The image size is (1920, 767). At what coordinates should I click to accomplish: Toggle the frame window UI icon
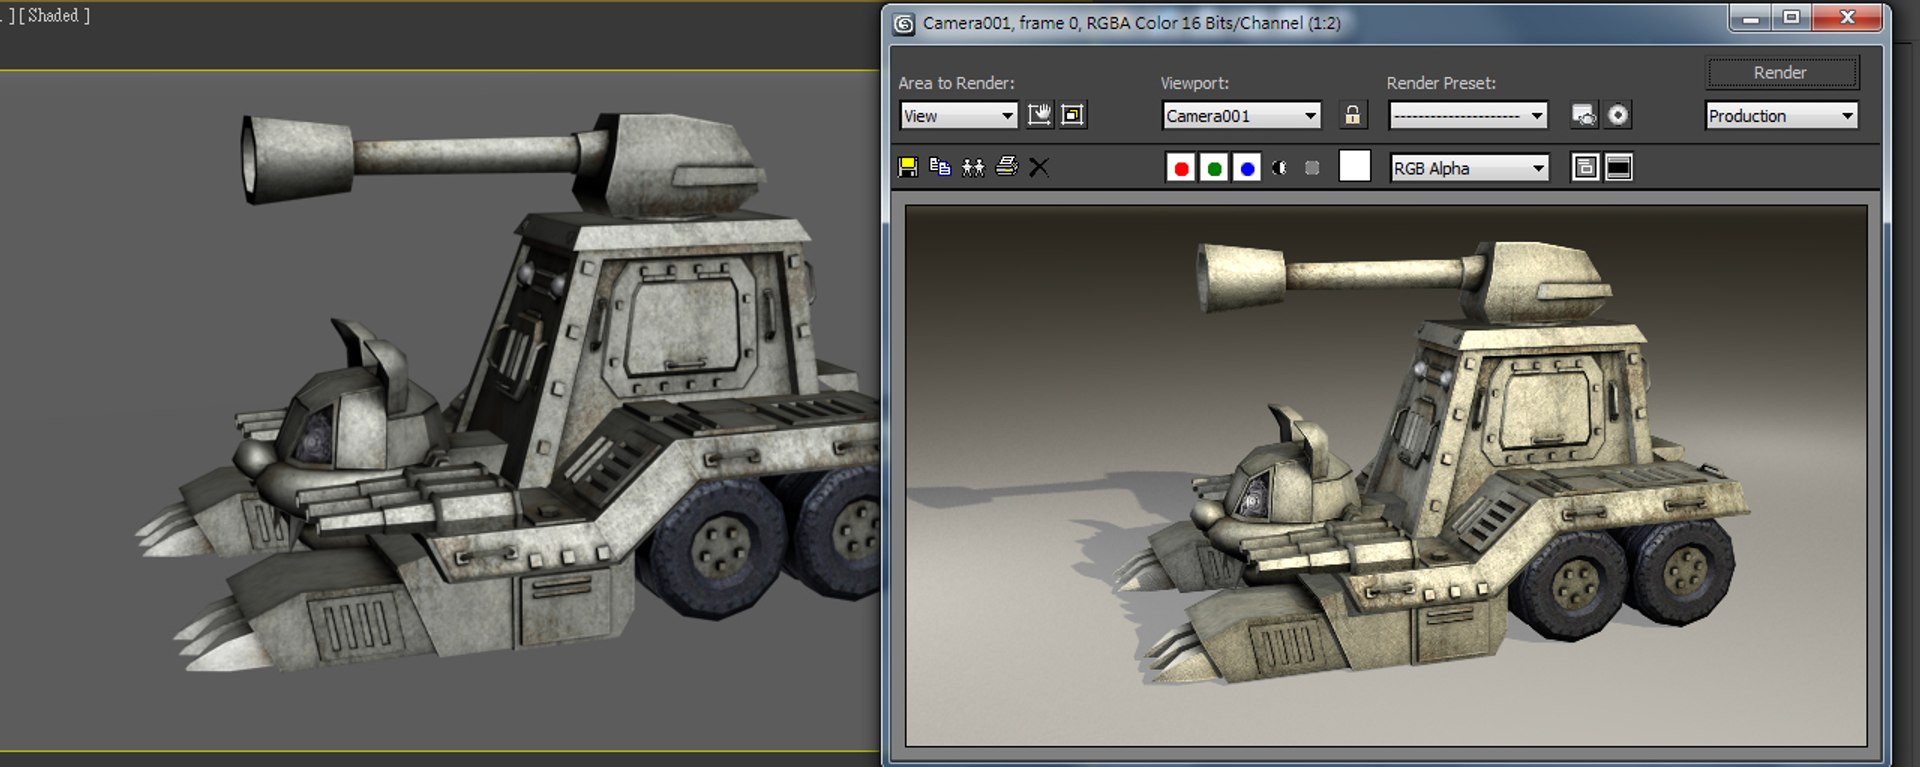pyautogui.click(x=1619, y=168)
